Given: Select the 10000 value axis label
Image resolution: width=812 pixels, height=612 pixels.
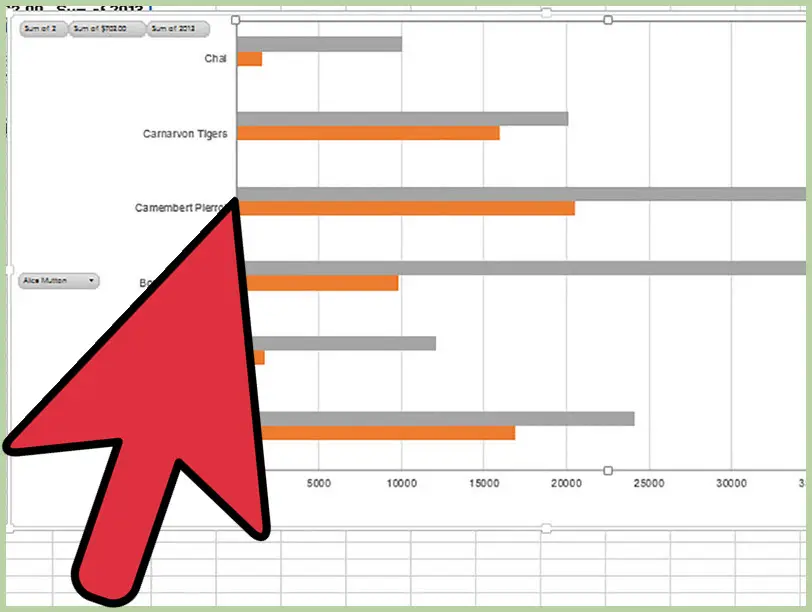Looking at the screenshot, I should (401, 483).
